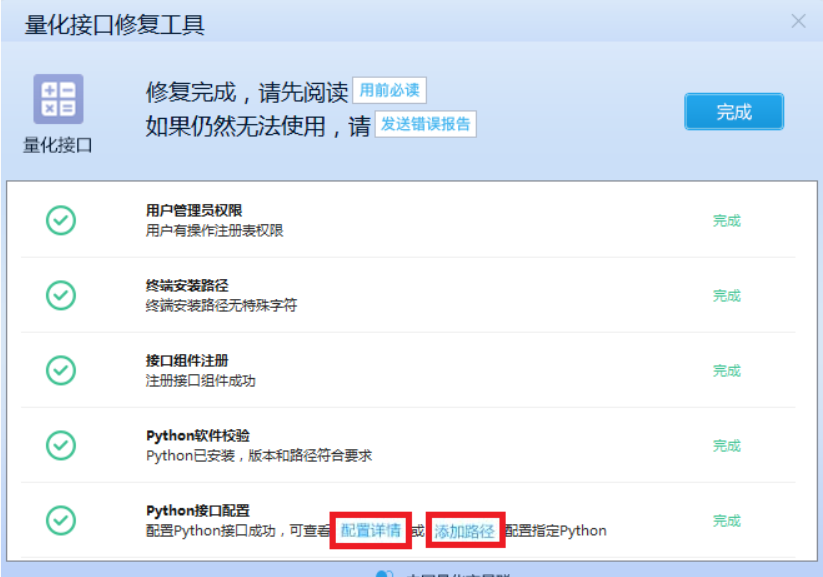823x577 pixels.
Task: Click 完成 status next to 用户管理员权限
Action: [x=726, y=221]
